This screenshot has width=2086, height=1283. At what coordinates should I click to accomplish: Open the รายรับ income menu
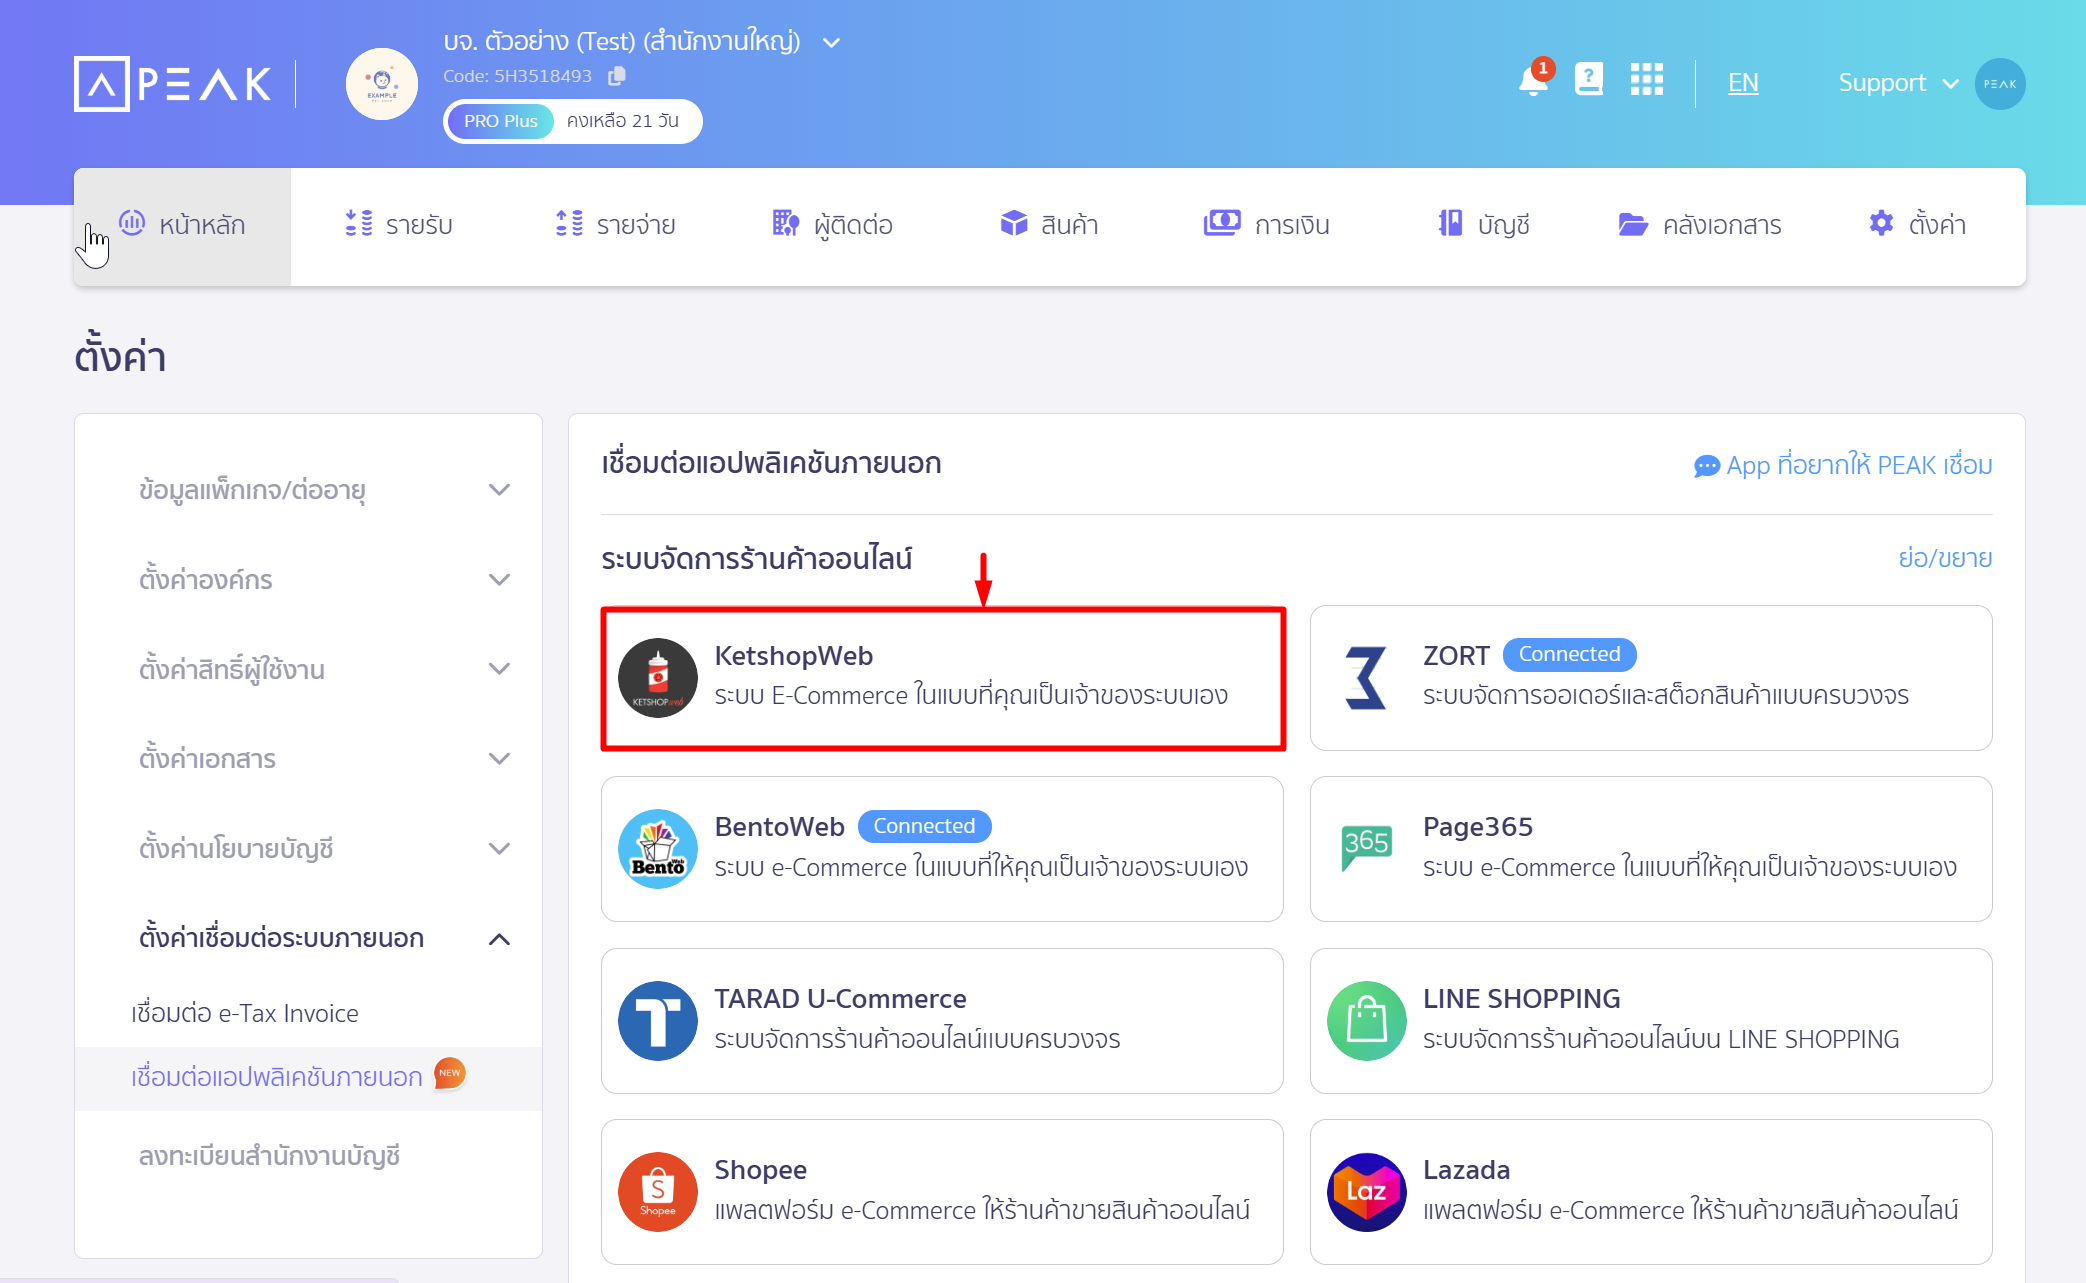(398, 225)
